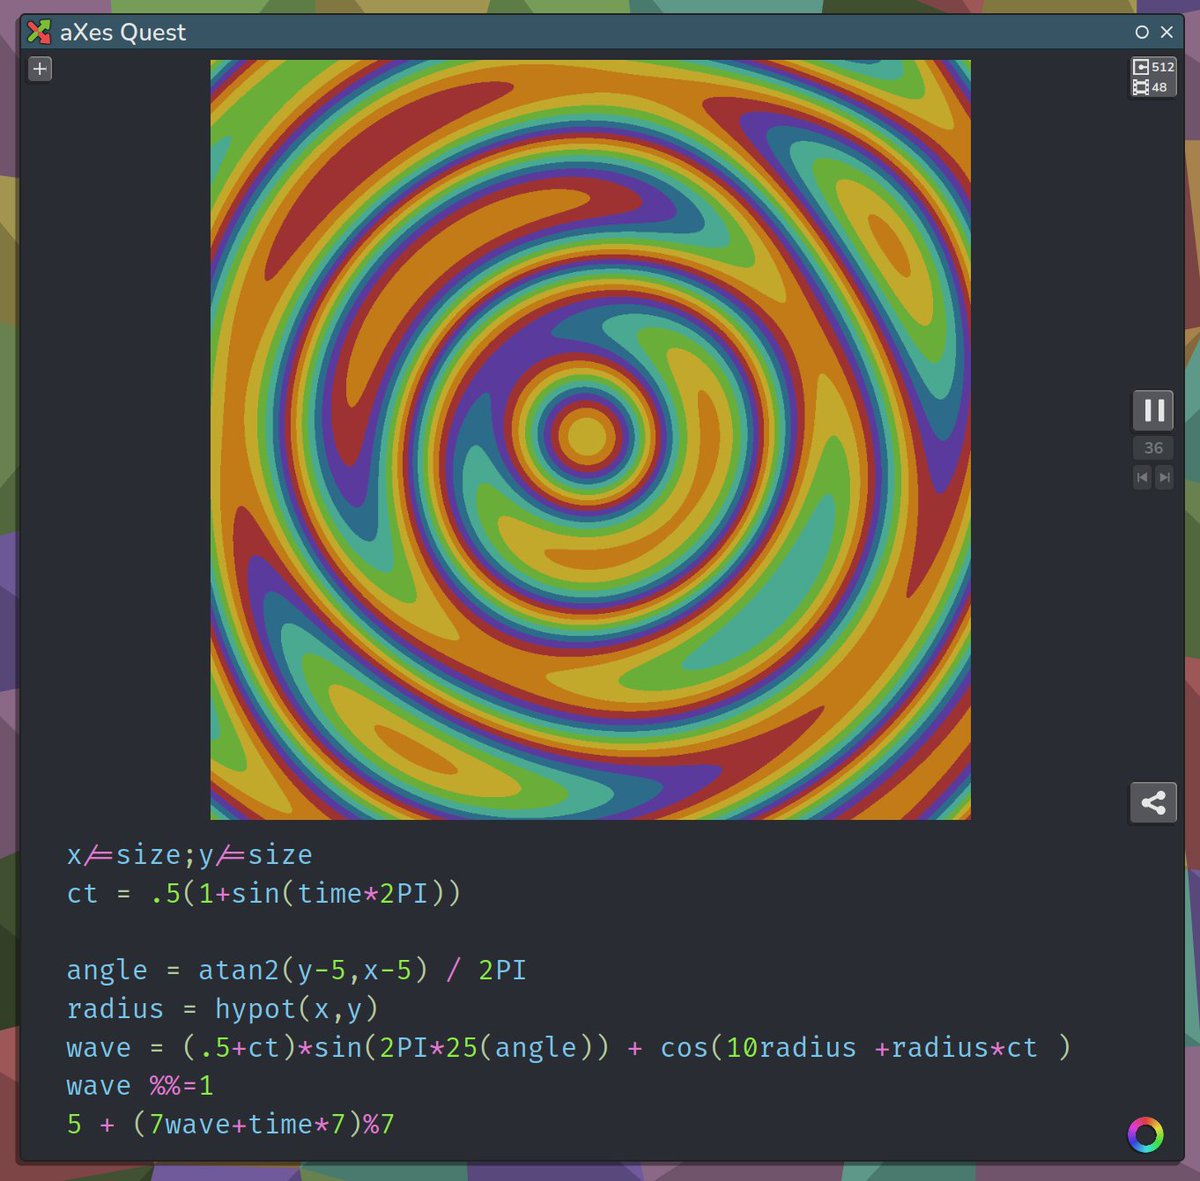
Task: Click code line 'x/=size;y/=size'
Action: pyautogui.click(x=190, y=855)
